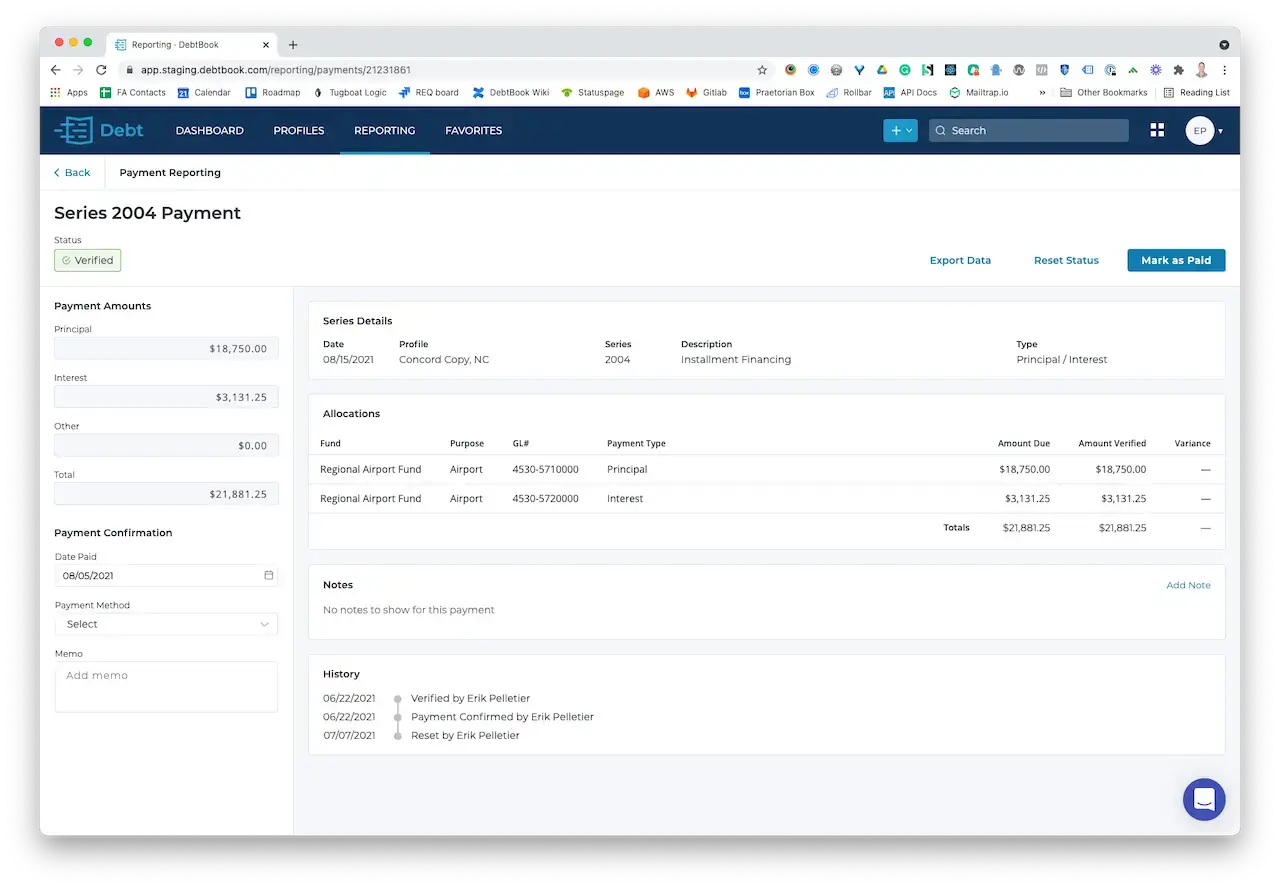Open Chrome Extensions puzzle icon

pos(1179,70)
